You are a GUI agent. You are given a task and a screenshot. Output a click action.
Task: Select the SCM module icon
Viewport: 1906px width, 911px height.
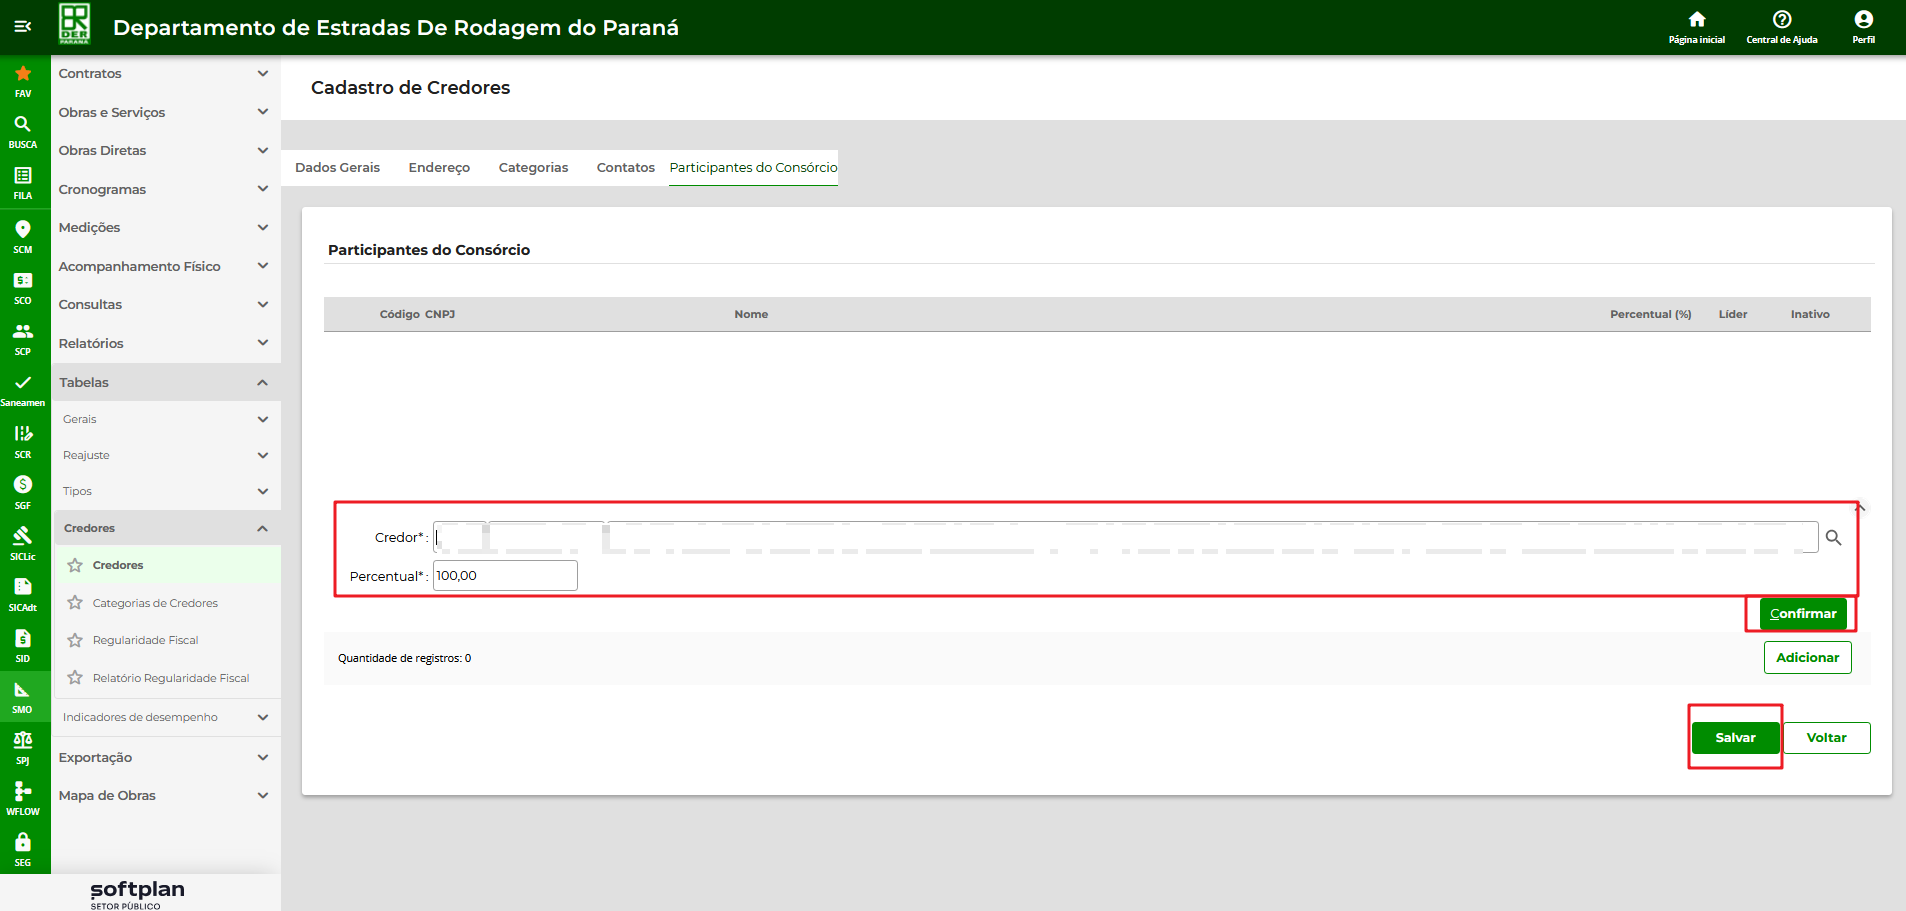click(23, 230)
